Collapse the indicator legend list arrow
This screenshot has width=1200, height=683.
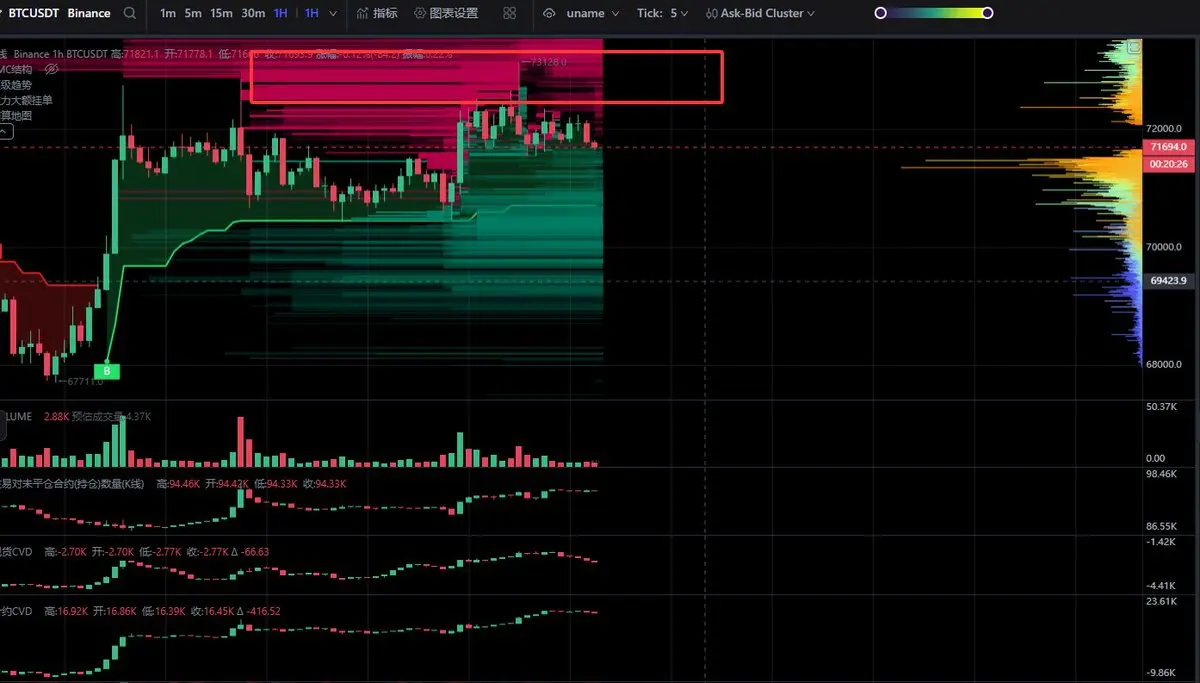pyautogui.click(x=5, y=131)
